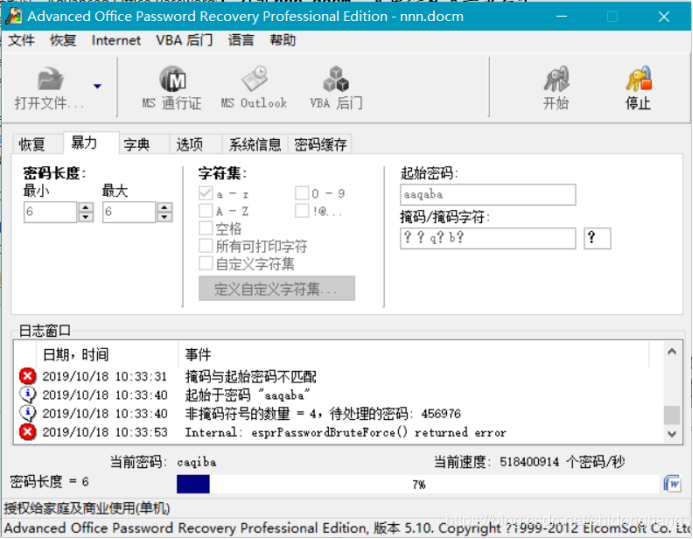Decrease the minimum (最小) password length
Screen dimensions: 693x539
(86, 217)
